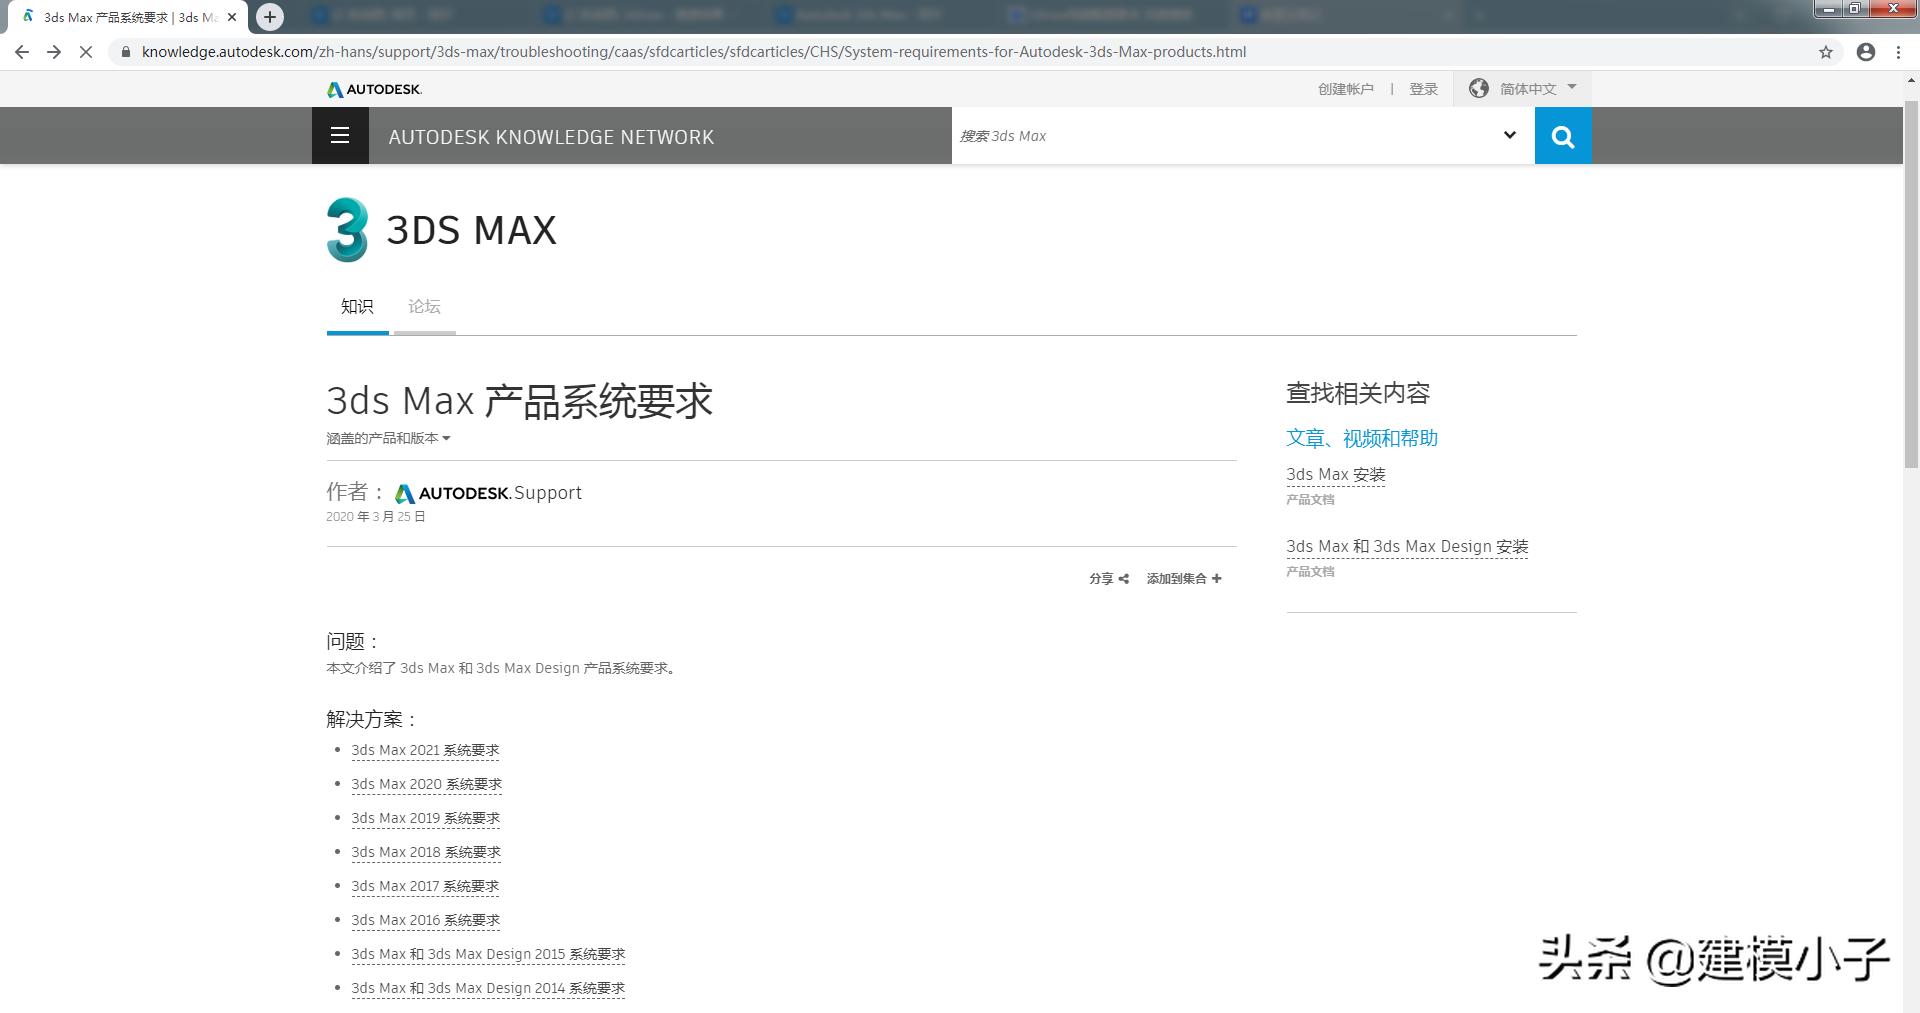Image resolution: width=1920 pixels, height=1013 pixels.
Task: Click the 3DS MAX product logo
Action: pyautogui.click(x=347, y=230)
